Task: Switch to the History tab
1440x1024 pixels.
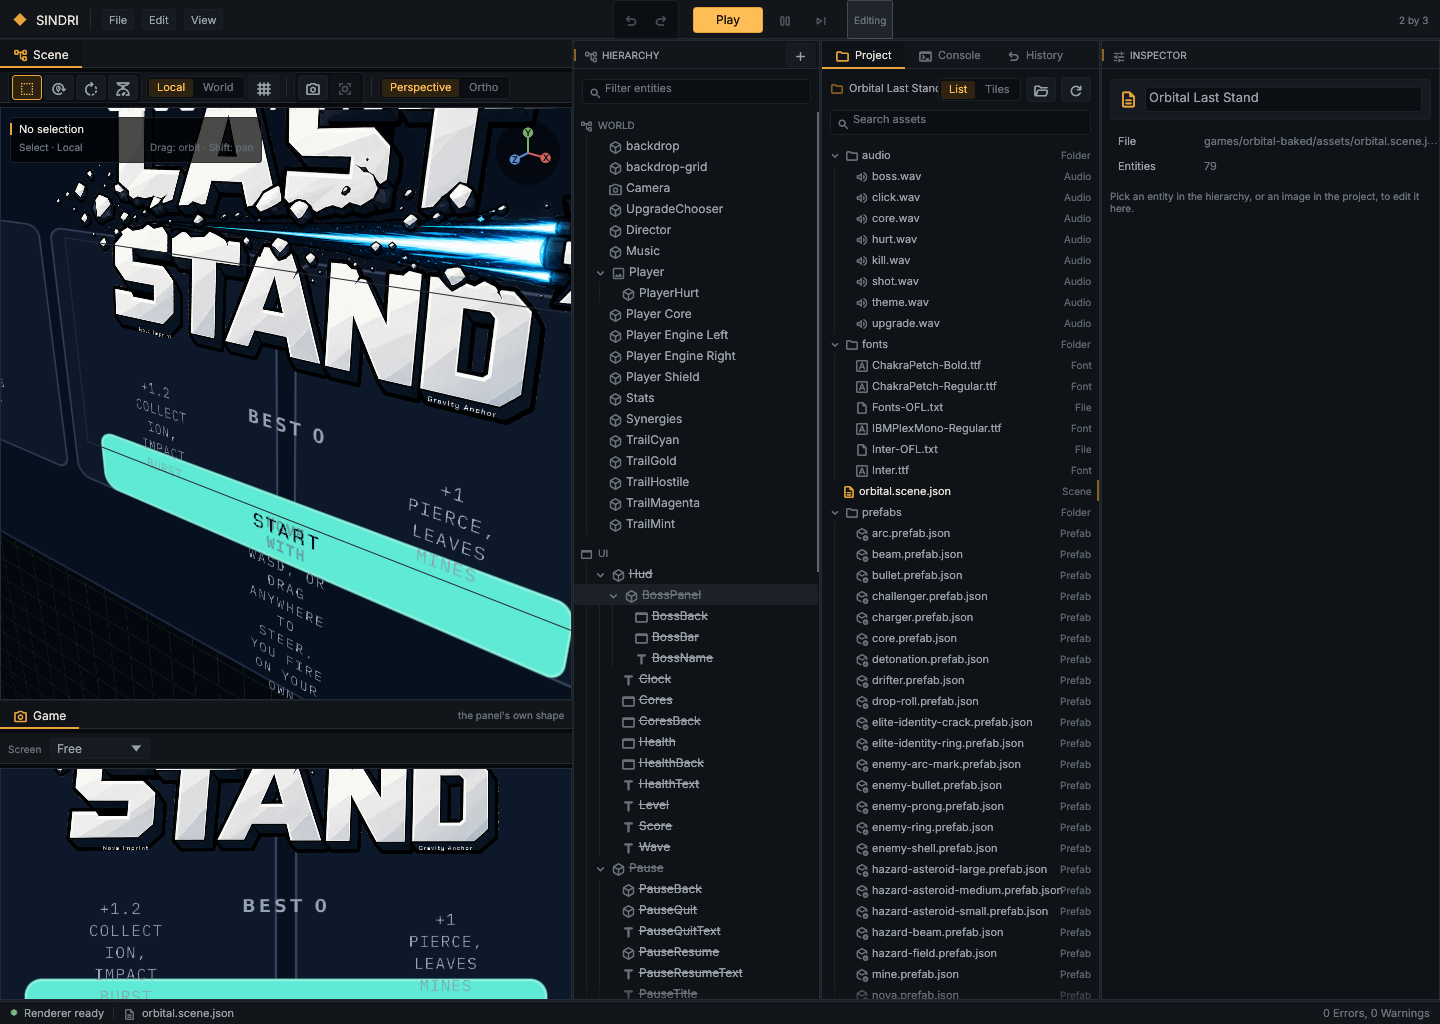Action: [x=1036, y=56]
